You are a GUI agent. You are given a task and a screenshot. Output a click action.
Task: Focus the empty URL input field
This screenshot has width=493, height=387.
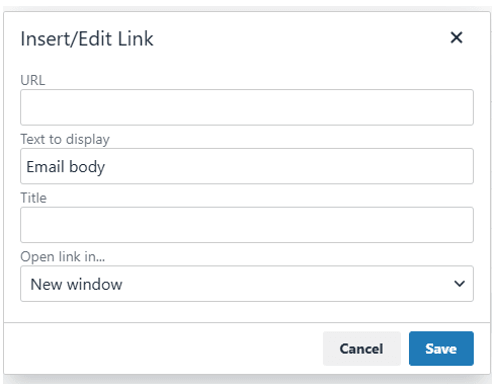point(247,107)
